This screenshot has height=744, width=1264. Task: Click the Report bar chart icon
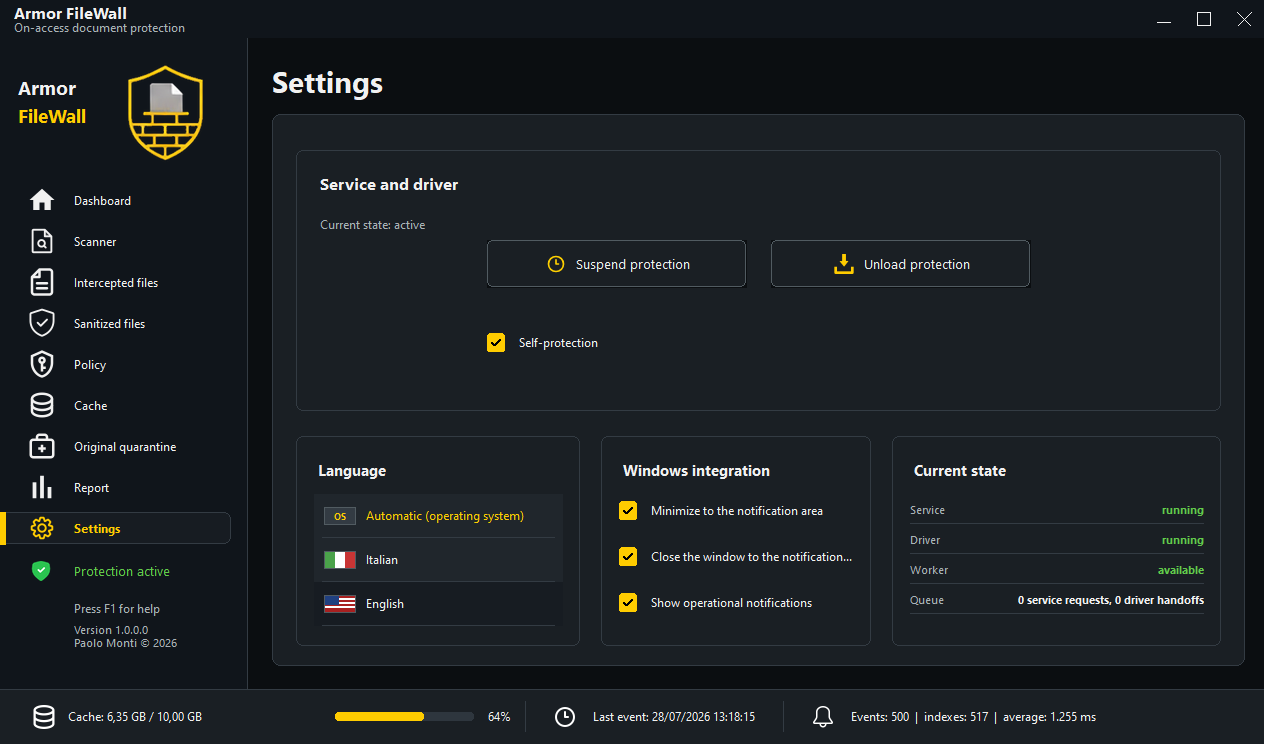click(42, 487)
